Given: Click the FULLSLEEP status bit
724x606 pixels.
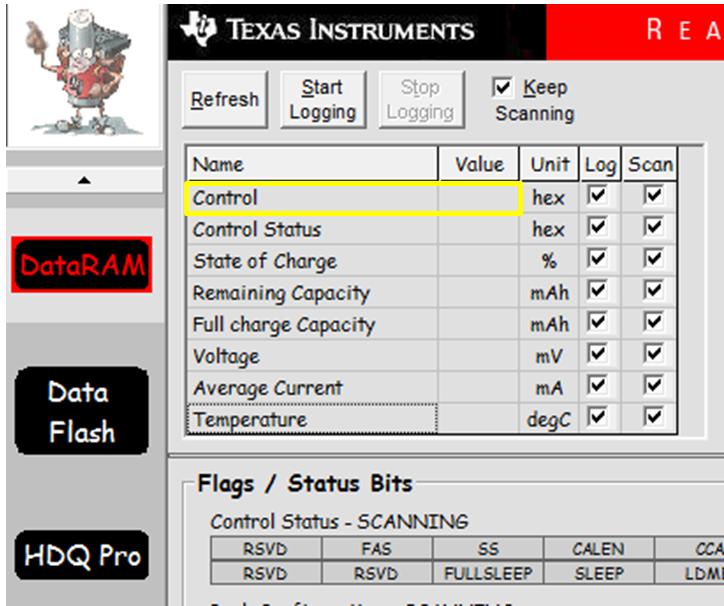Looking at the screenshot, I should [488, 573].
